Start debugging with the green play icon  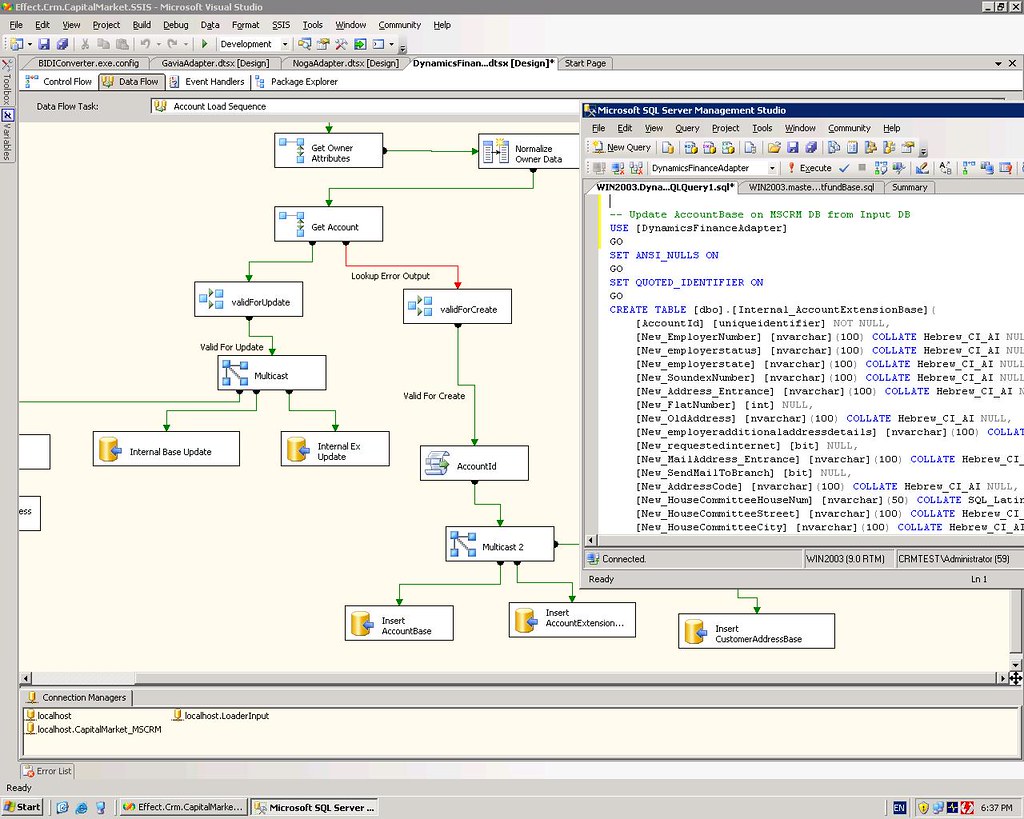pyautogui.click(x=204, y=44)
